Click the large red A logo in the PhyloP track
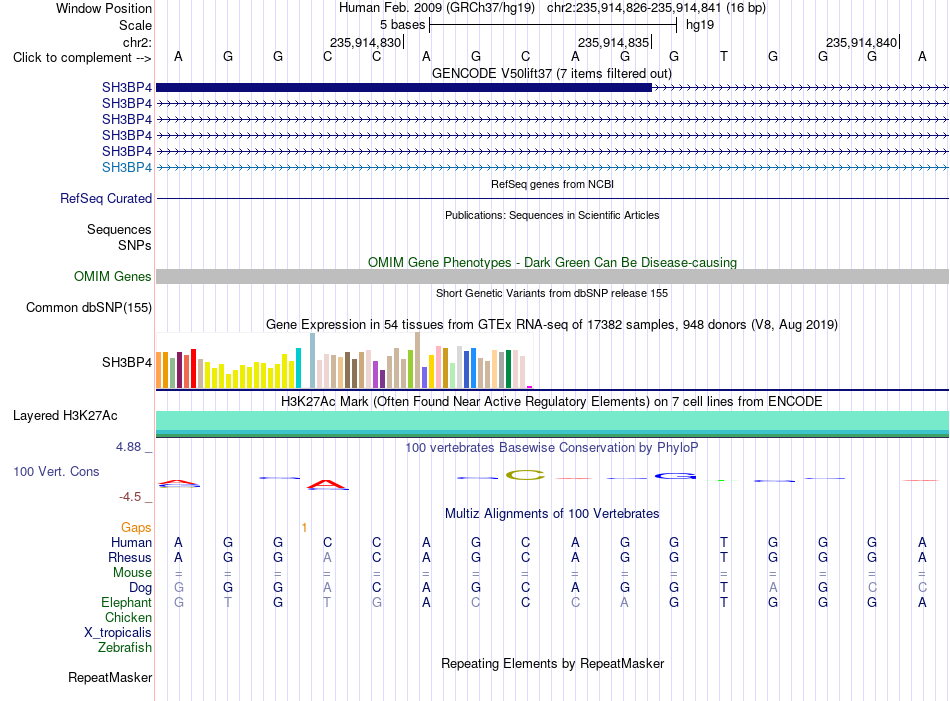Viewport: 950px width, 701px height. pos(327,485)
